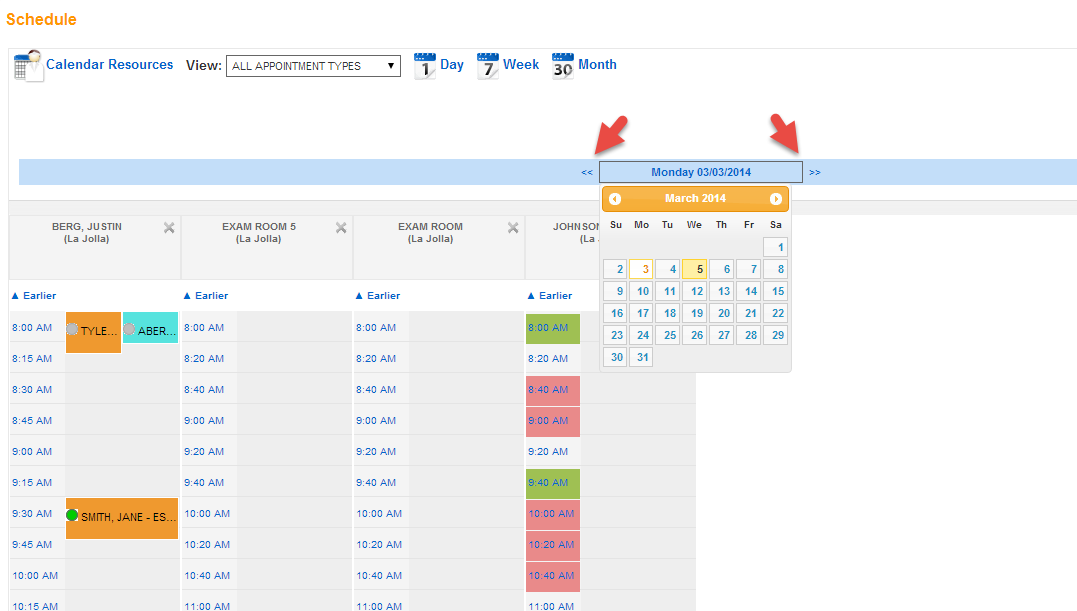This screenshot has height=611, width=1077.
Task: Expand Earlier times in BERG, JUSTIN column
Action: pos(34,296)
